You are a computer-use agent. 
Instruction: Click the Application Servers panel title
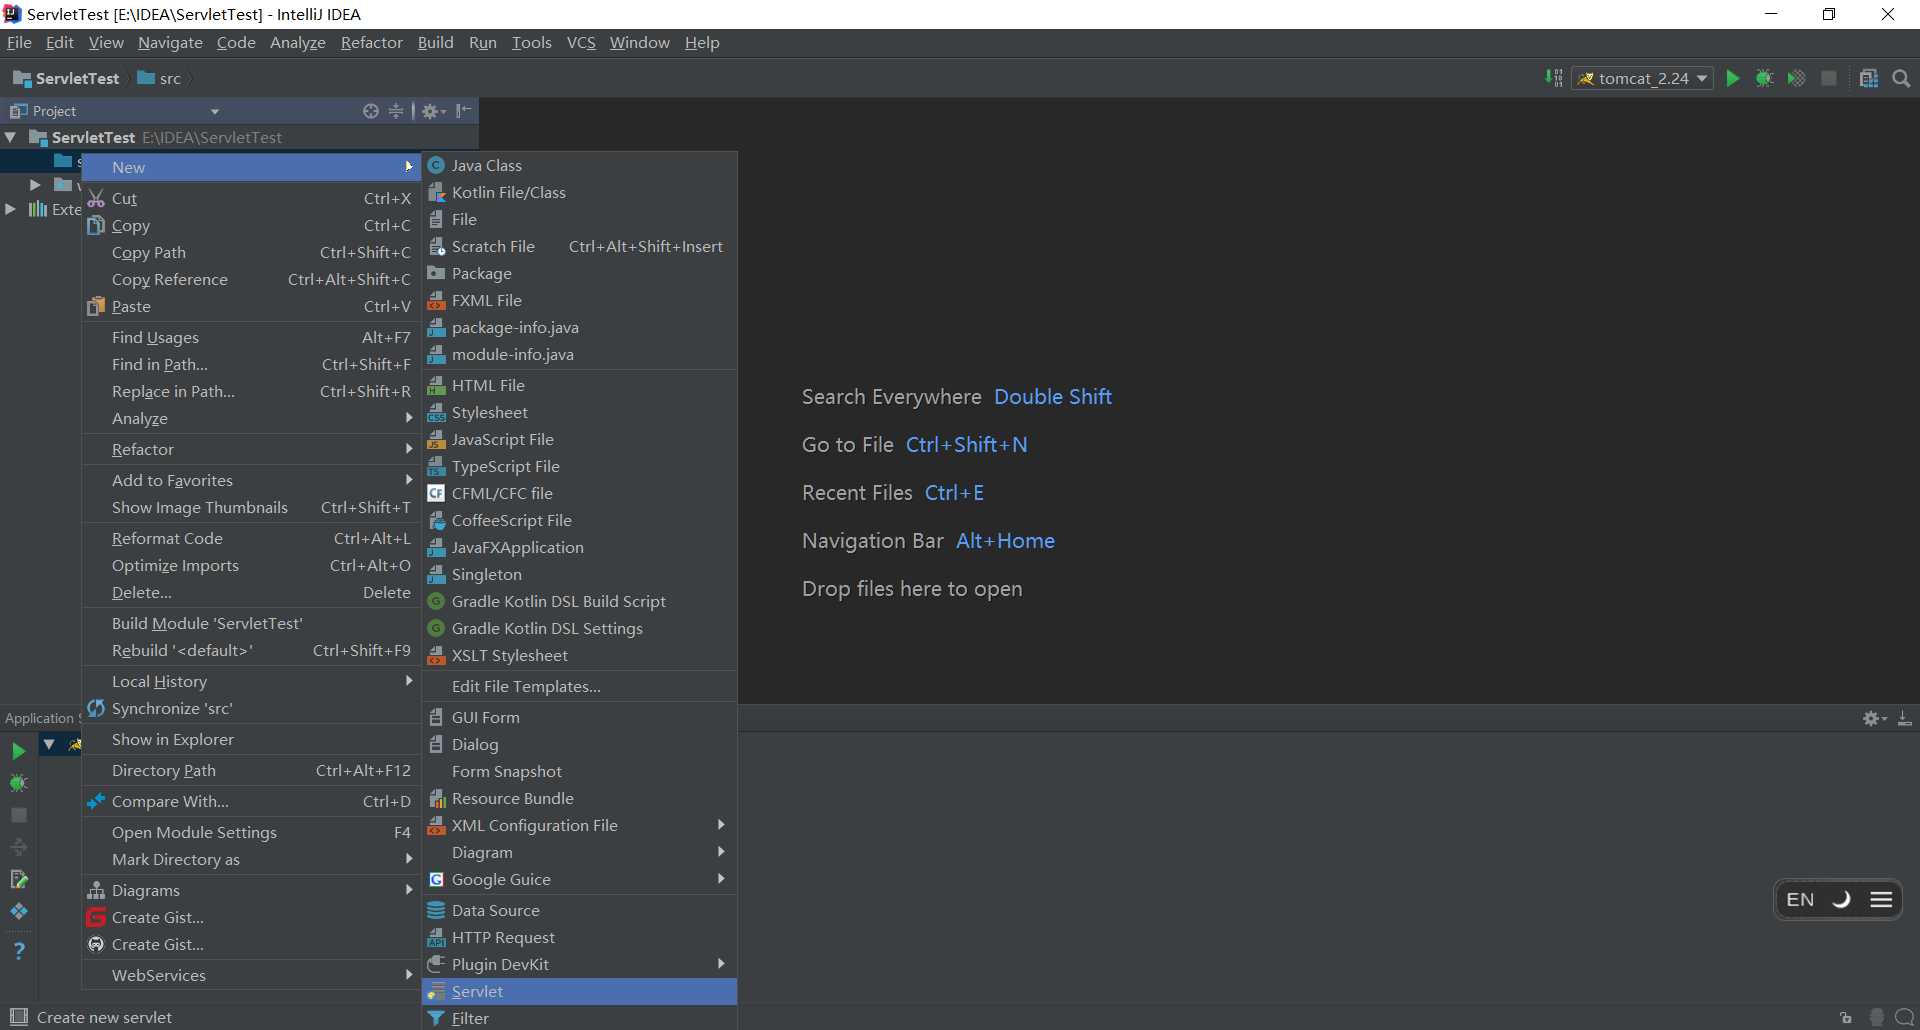click(42, 718)
